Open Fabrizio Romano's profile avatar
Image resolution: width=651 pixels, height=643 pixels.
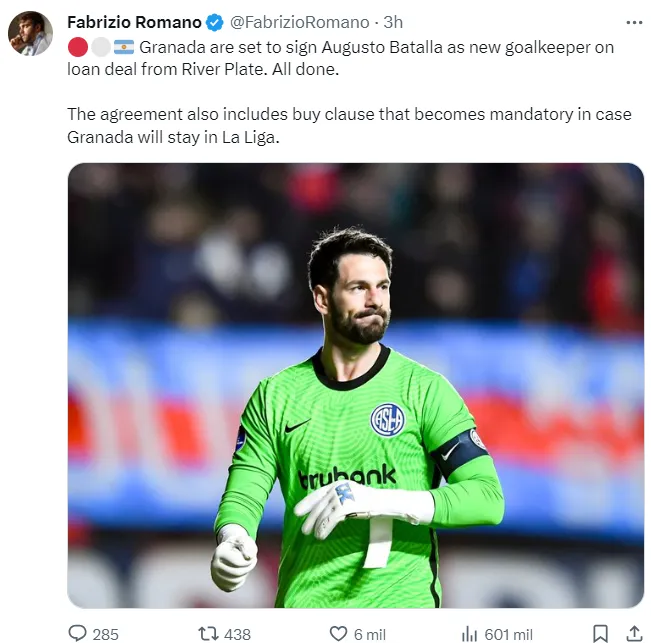(x=30, y=33)
